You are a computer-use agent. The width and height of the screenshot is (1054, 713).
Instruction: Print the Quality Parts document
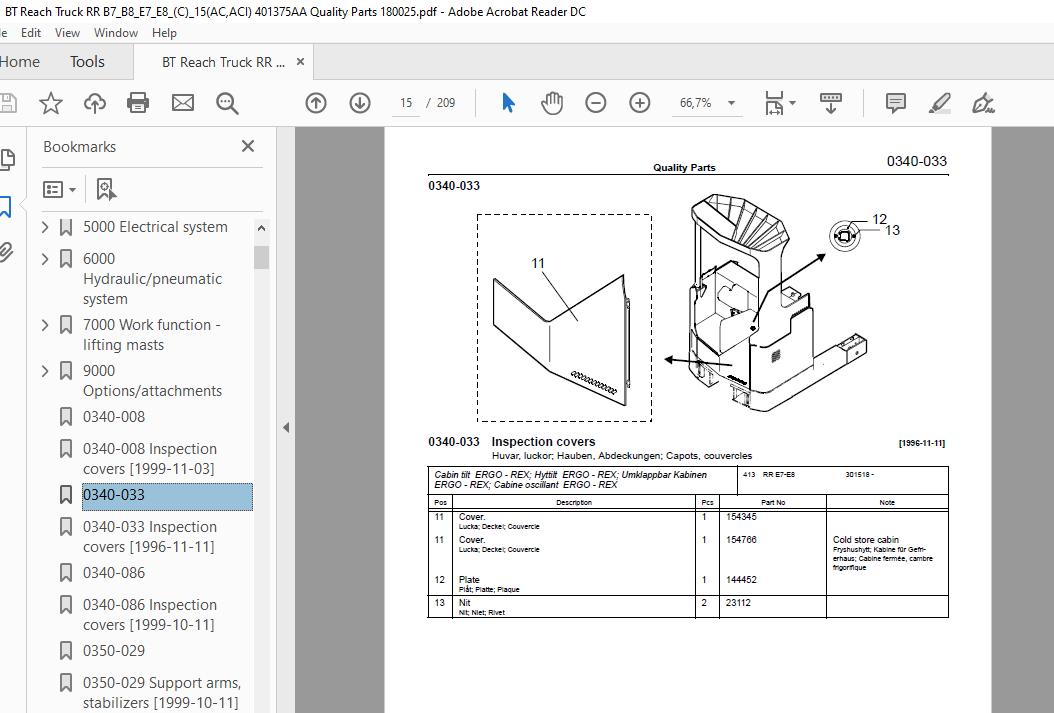click(138, 102)
